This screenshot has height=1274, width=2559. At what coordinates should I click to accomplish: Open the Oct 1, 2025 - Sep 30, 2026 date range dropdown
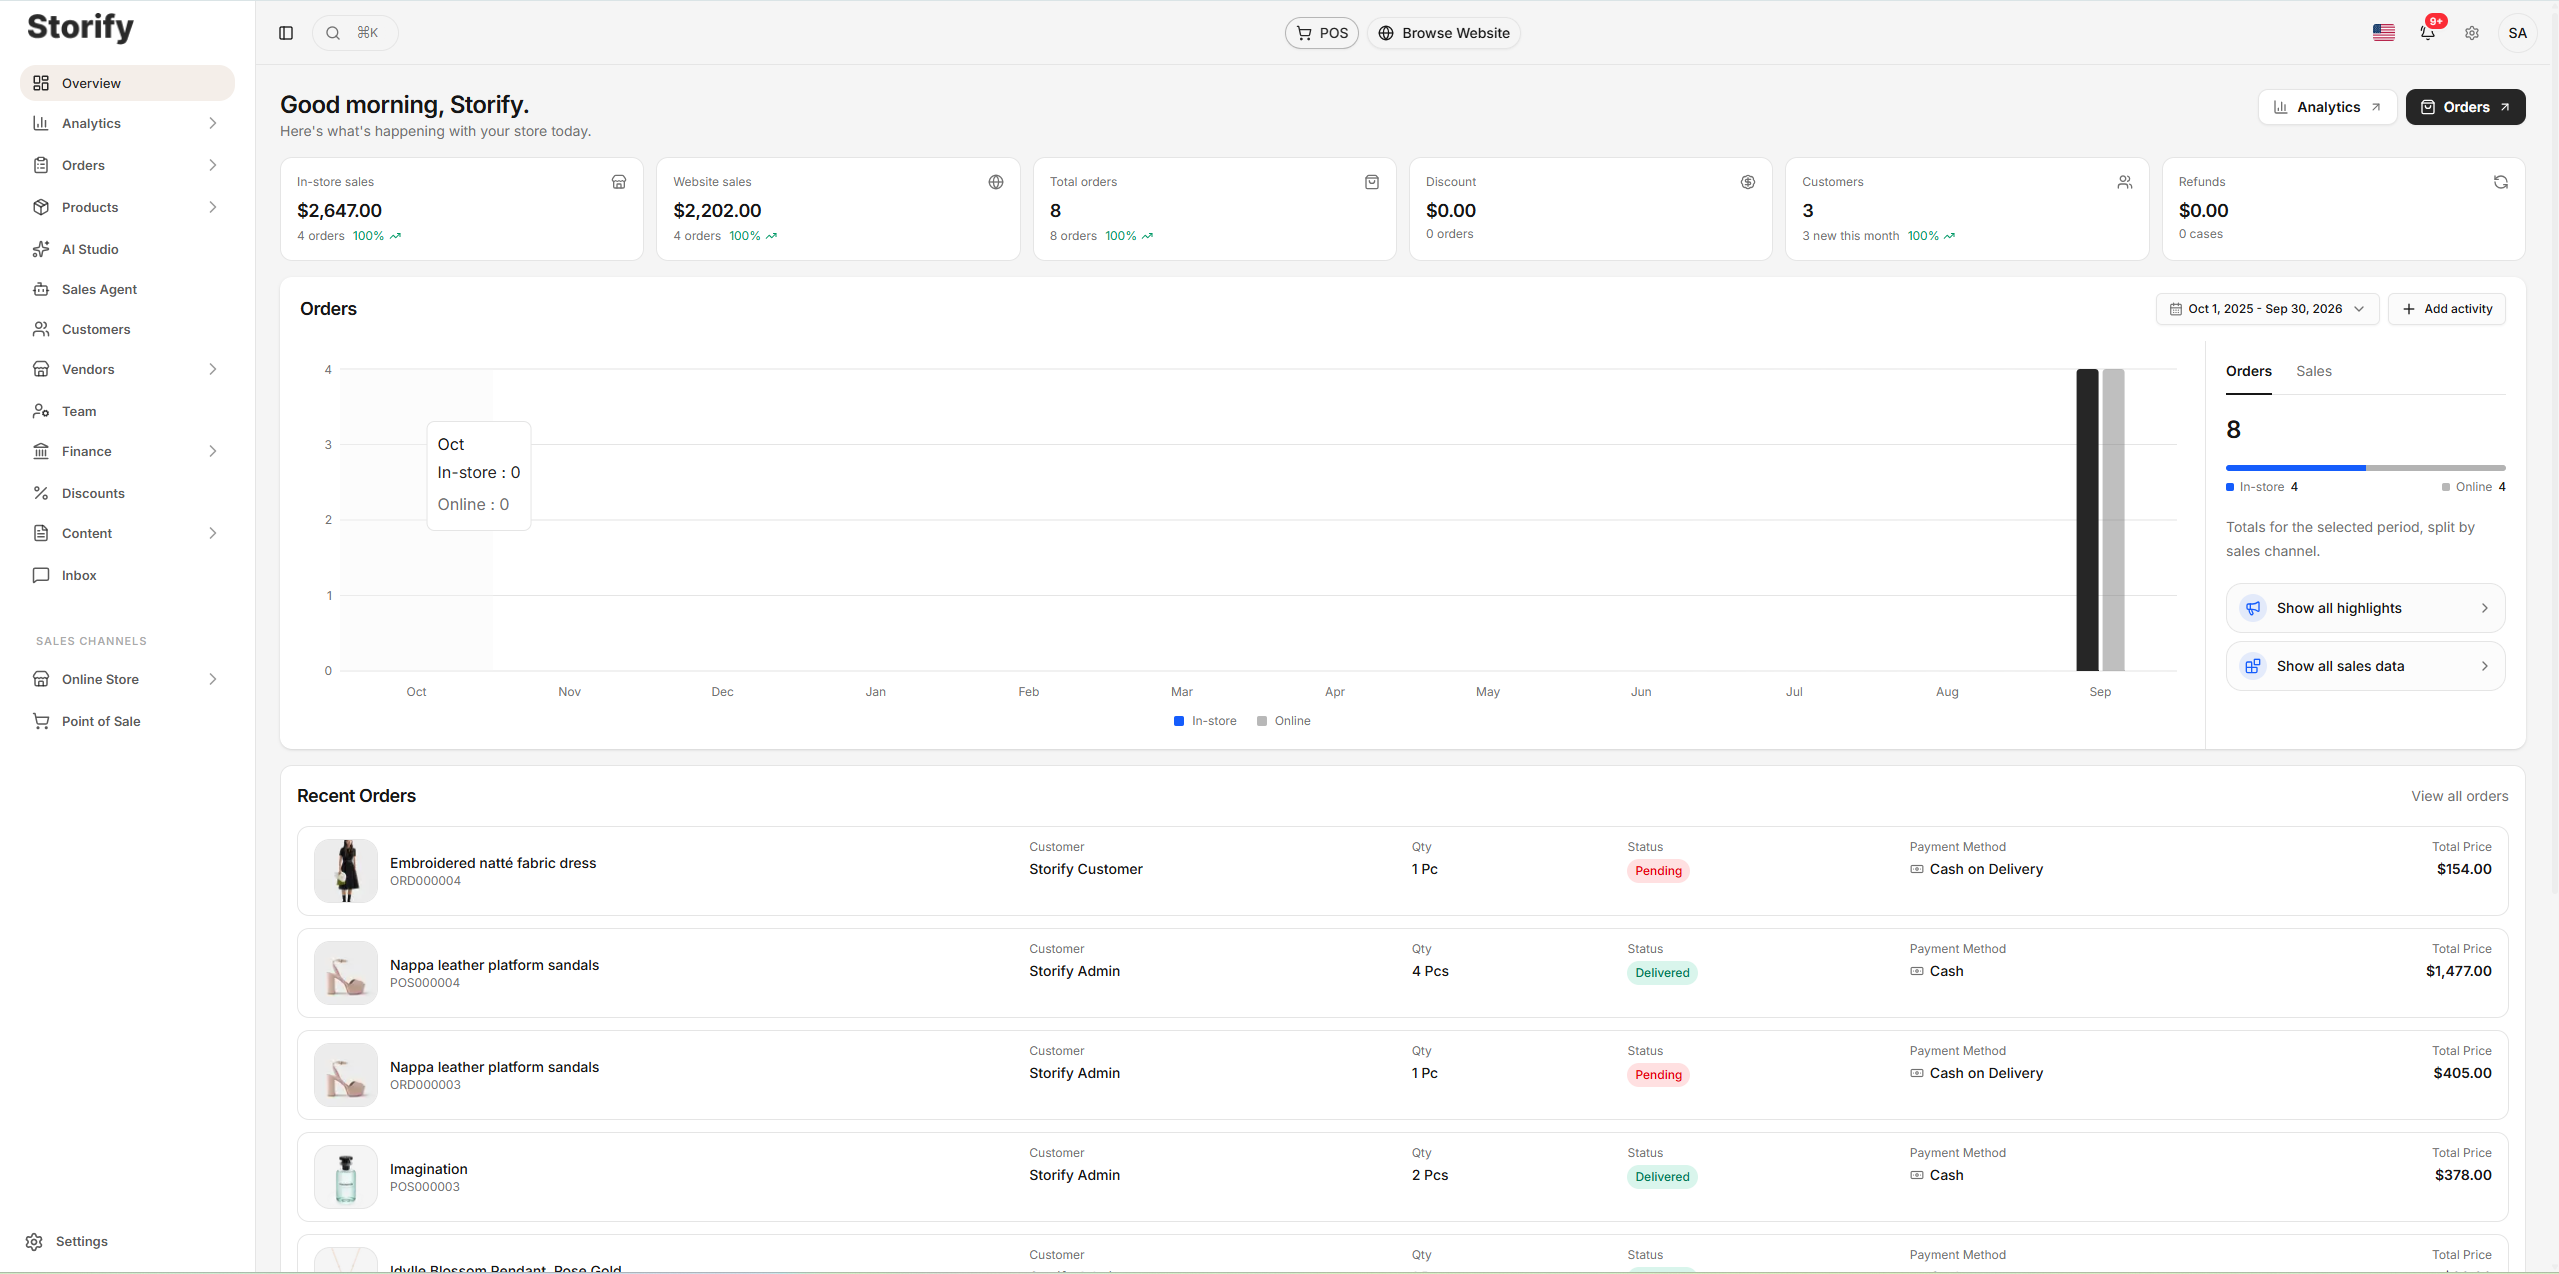pos(2267,309)
